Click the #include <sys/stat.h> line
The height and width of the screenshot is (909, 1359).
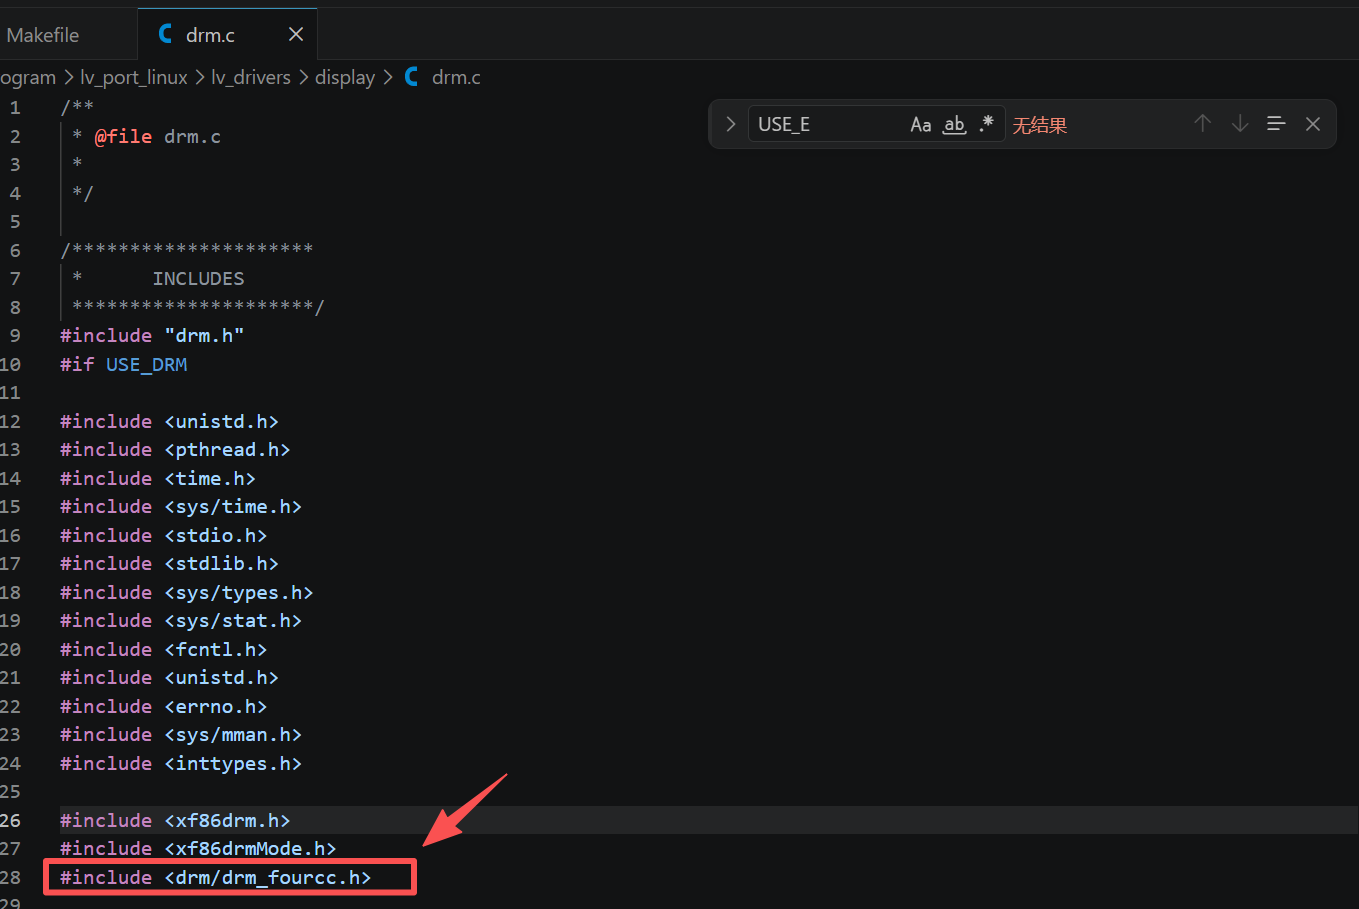(181, 621)
